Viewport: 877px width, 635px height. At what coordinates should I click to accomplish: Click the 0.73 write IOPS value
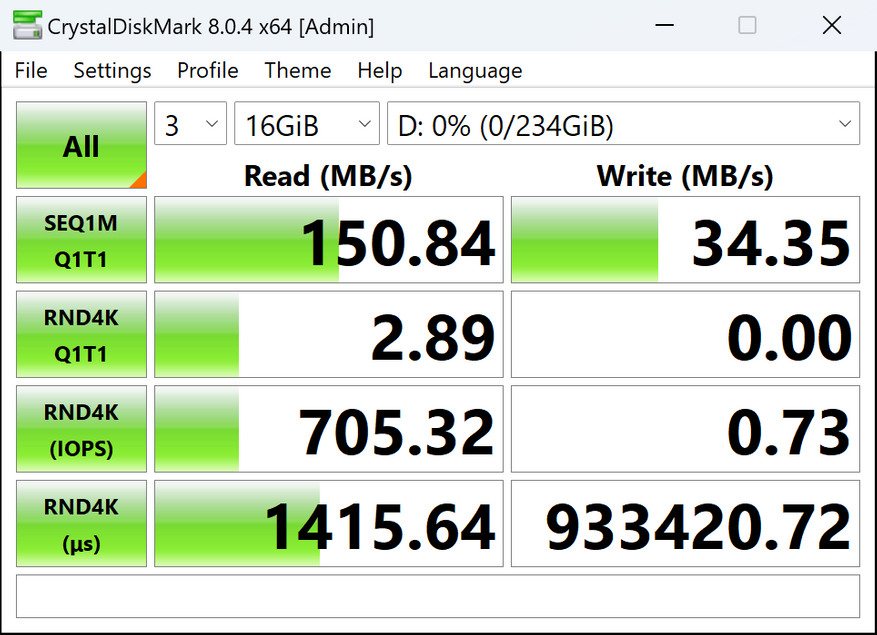(685, 429)
